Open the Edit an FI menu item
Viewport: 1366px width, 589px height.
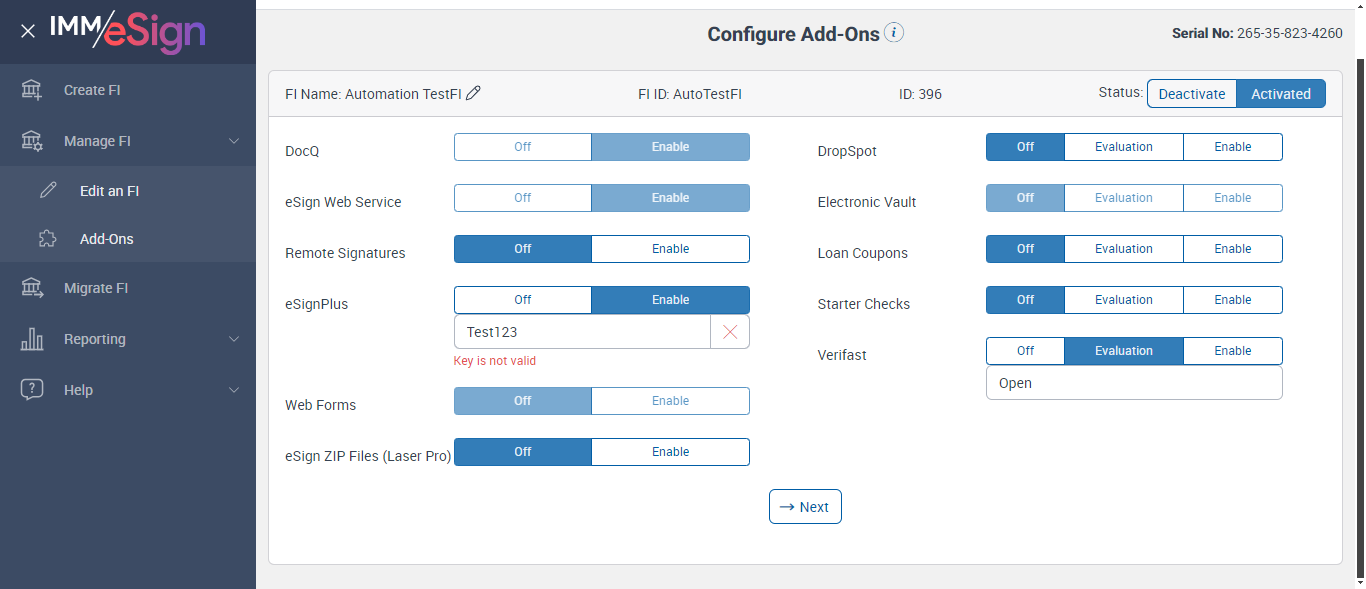click(109, 191)
